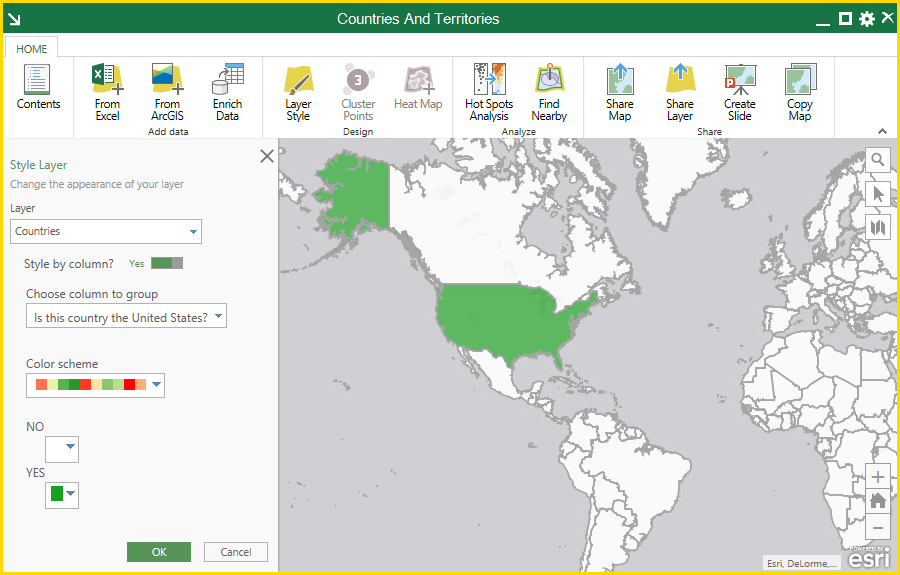Screen dimensions: 900x575
Task: Add data From ArcGIS
Action: click(167, 79)
